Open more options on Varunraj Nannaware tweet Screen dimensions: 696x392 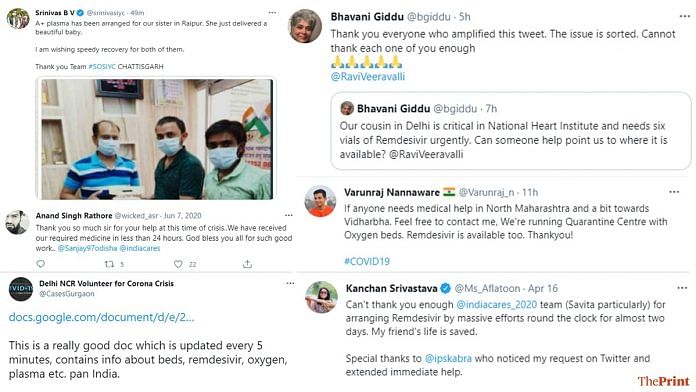(x=674, y=192)
